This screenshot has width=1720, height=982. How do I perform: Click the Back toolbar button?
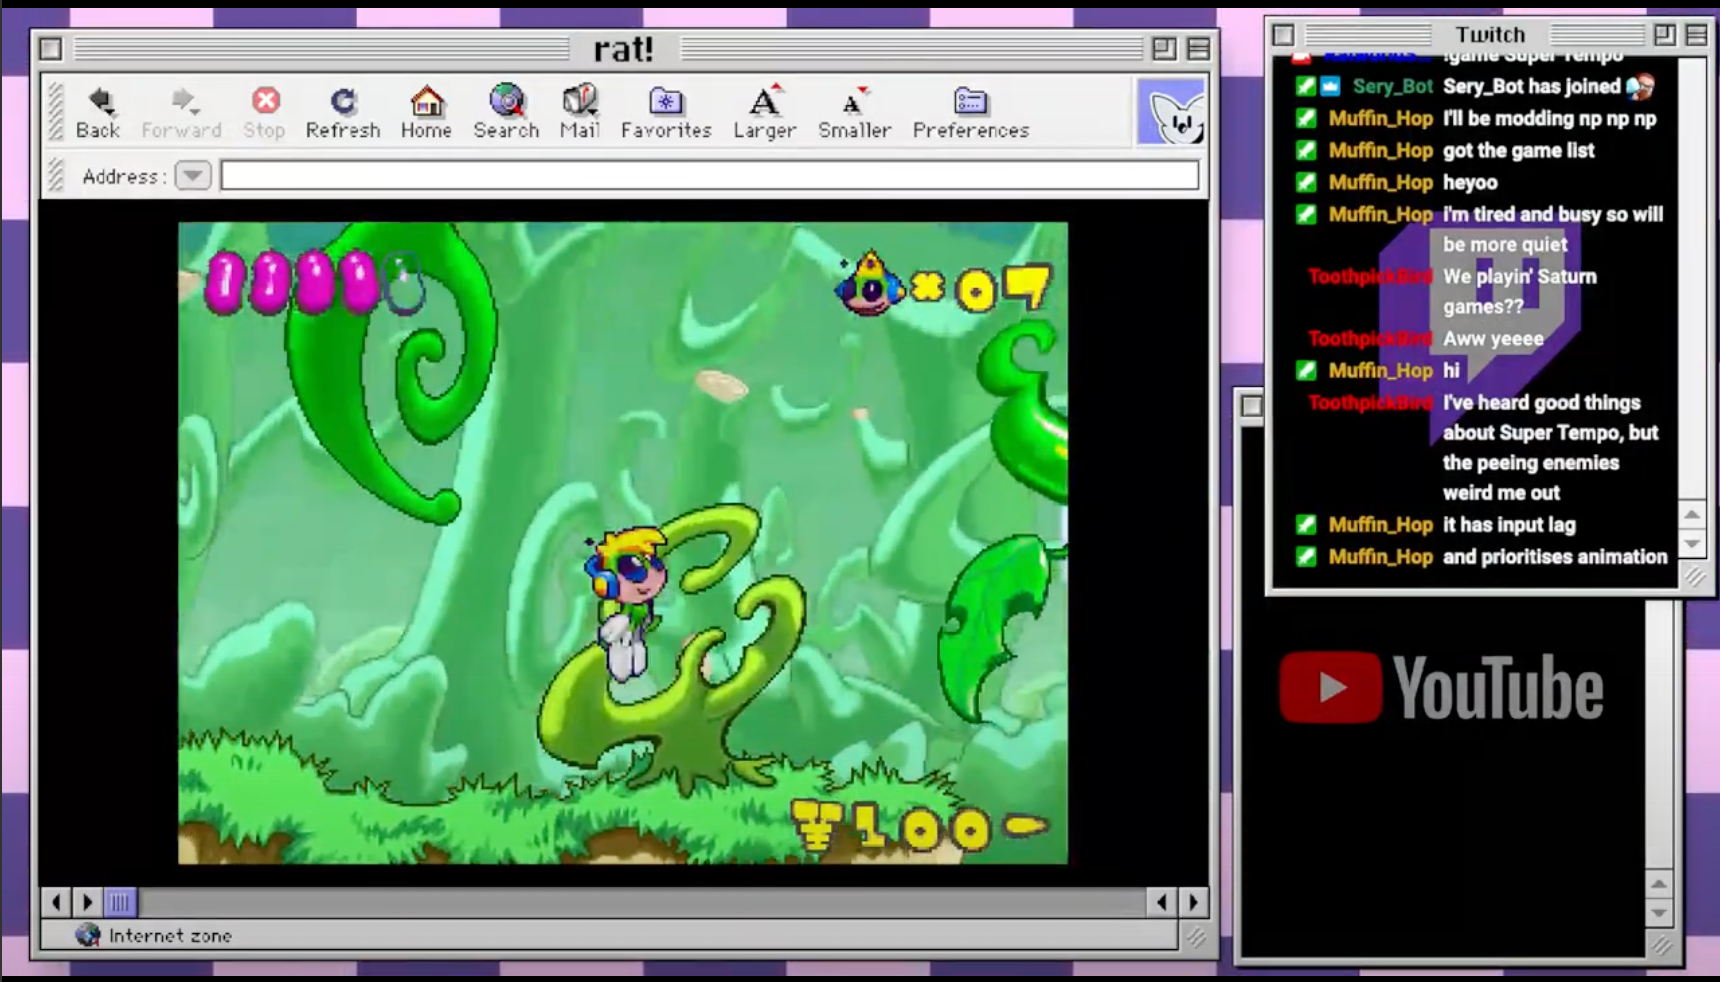(x=98, y=112)
